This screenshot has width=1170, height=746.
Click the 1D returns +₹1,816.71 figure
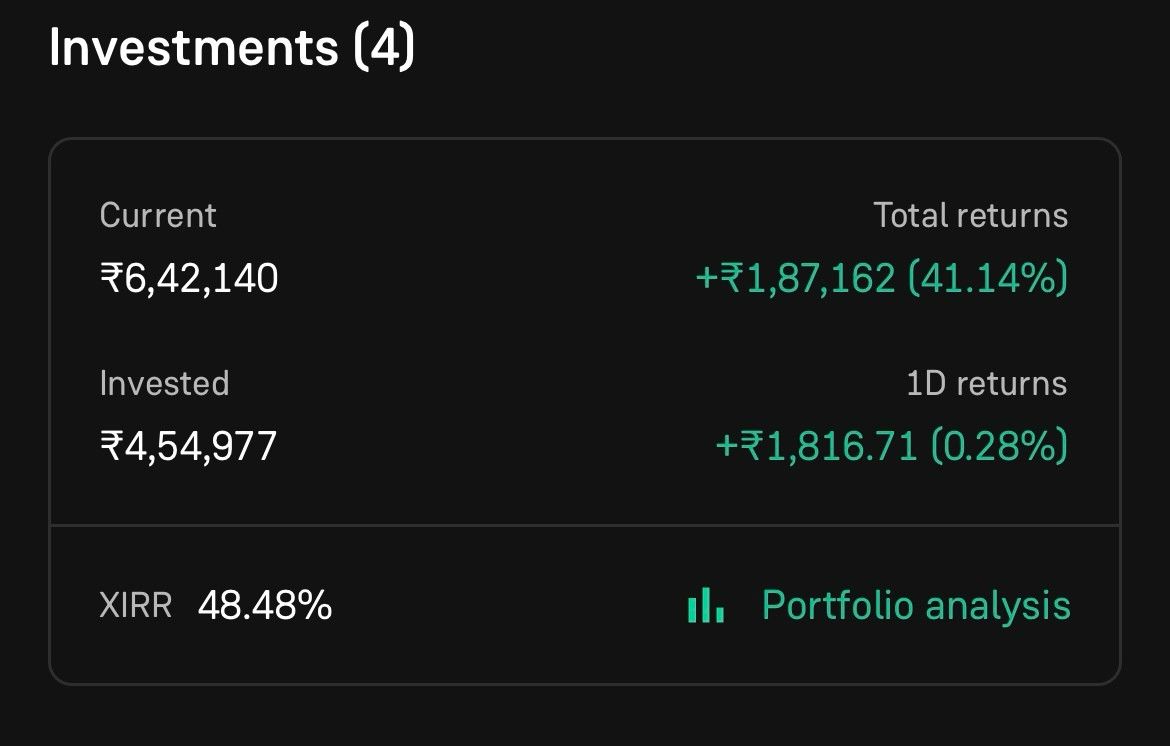click(x=816, y=446)
